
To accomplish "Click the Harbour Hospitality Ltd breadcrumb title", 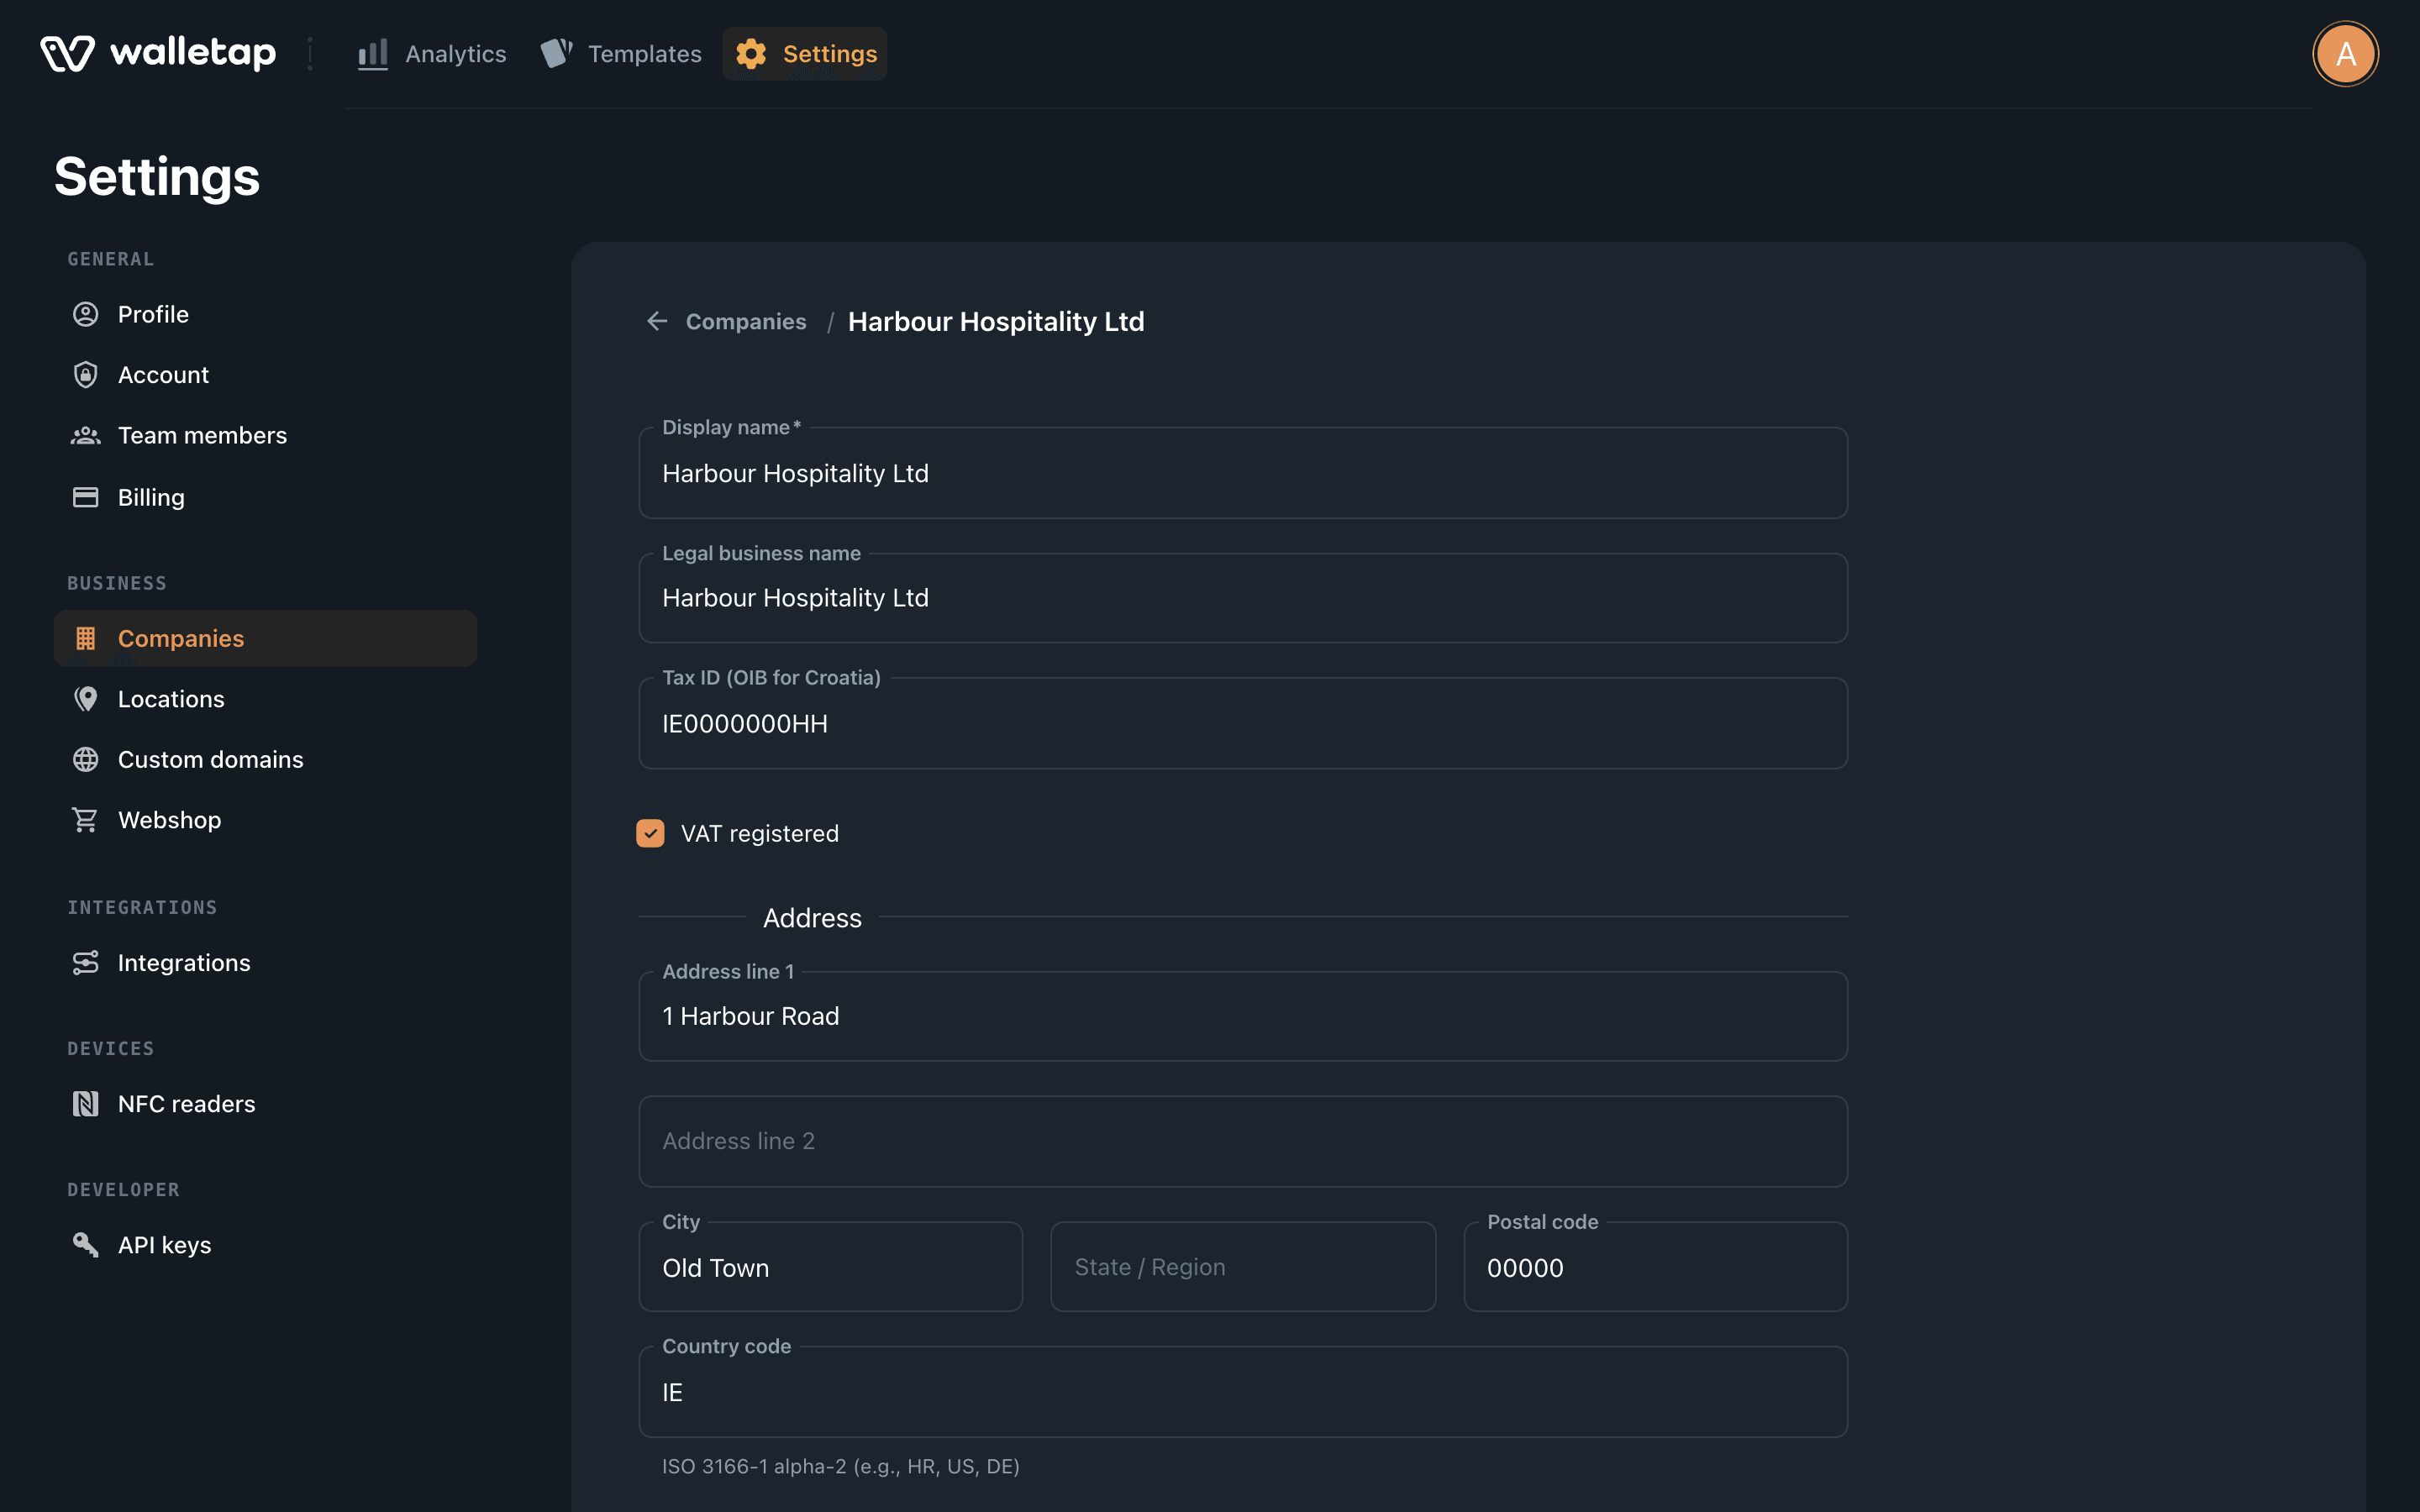I will pos(996,321).
